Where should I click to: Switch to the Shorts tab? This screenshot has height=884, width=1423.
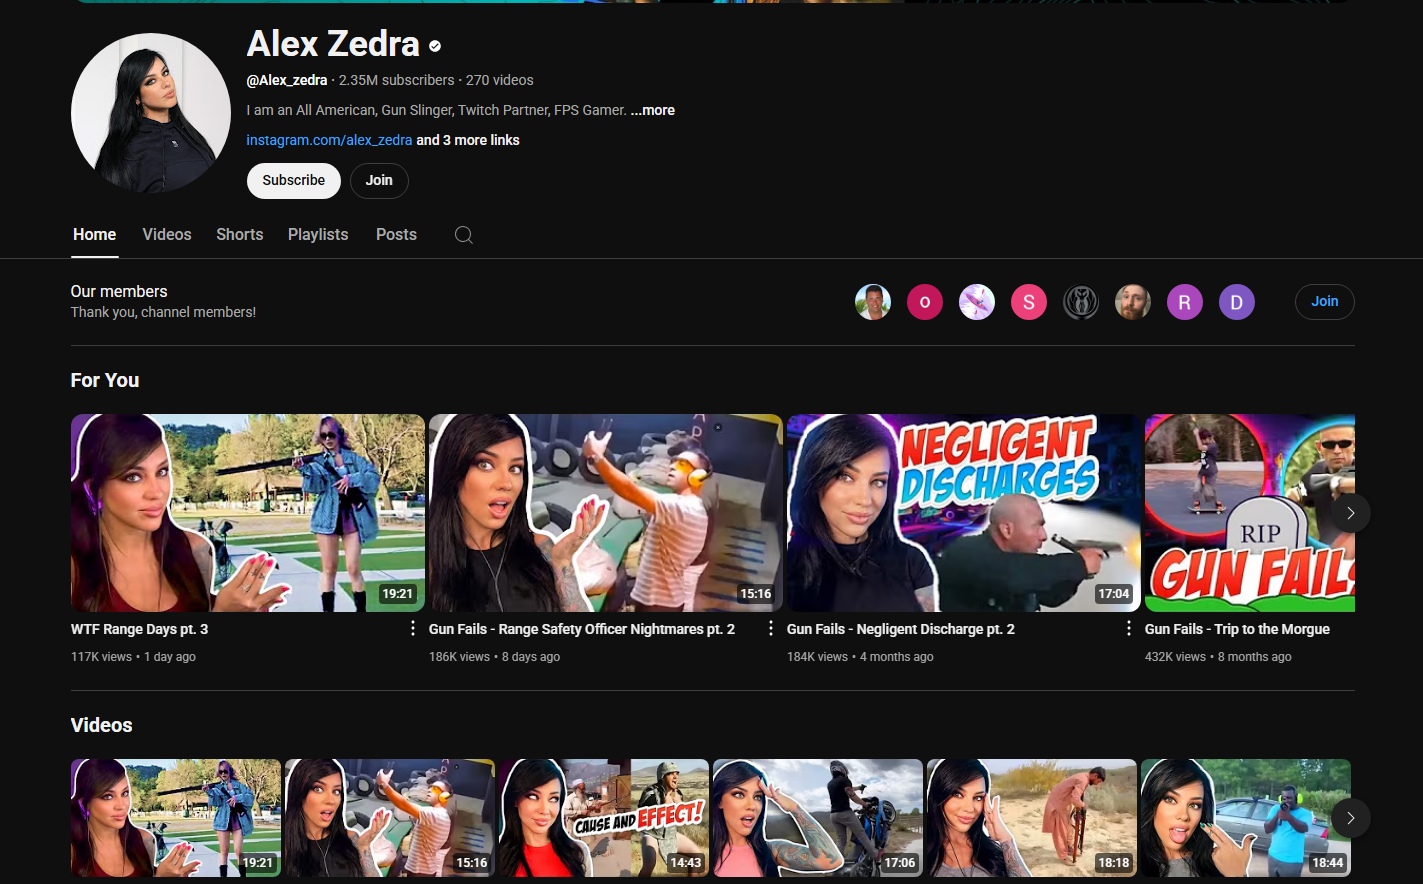[x=240, y=234]
